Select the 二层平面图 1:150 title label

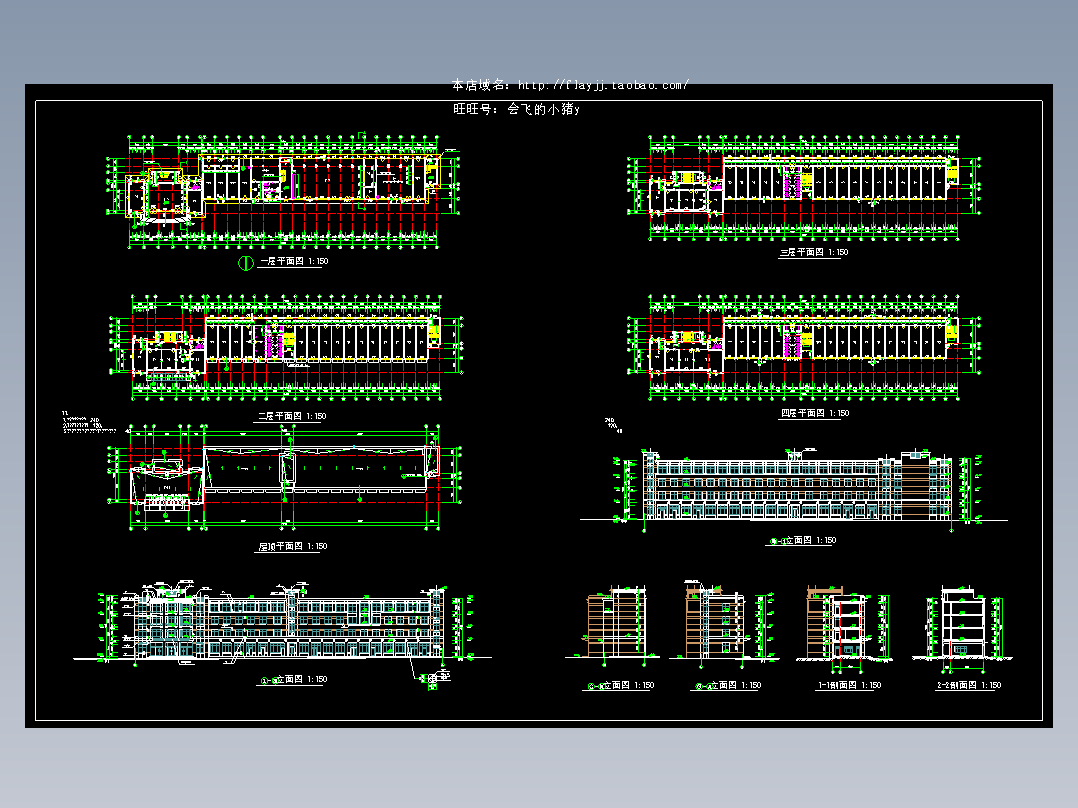292,416
